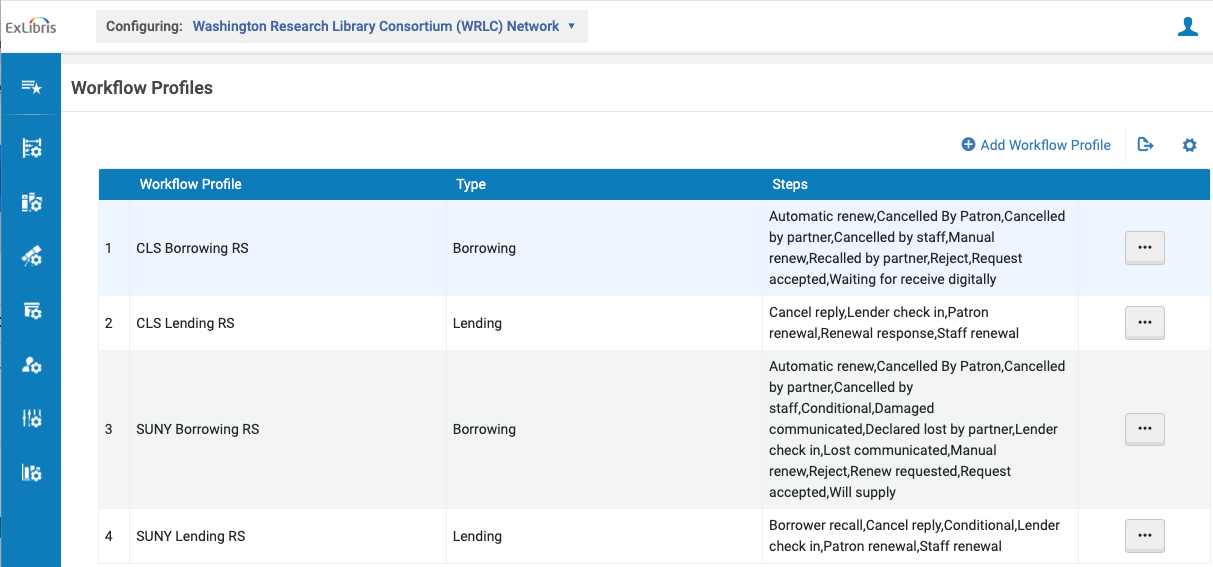Click the Type column header
Viewport: 1213px width, 567px height.
(470, 184)
